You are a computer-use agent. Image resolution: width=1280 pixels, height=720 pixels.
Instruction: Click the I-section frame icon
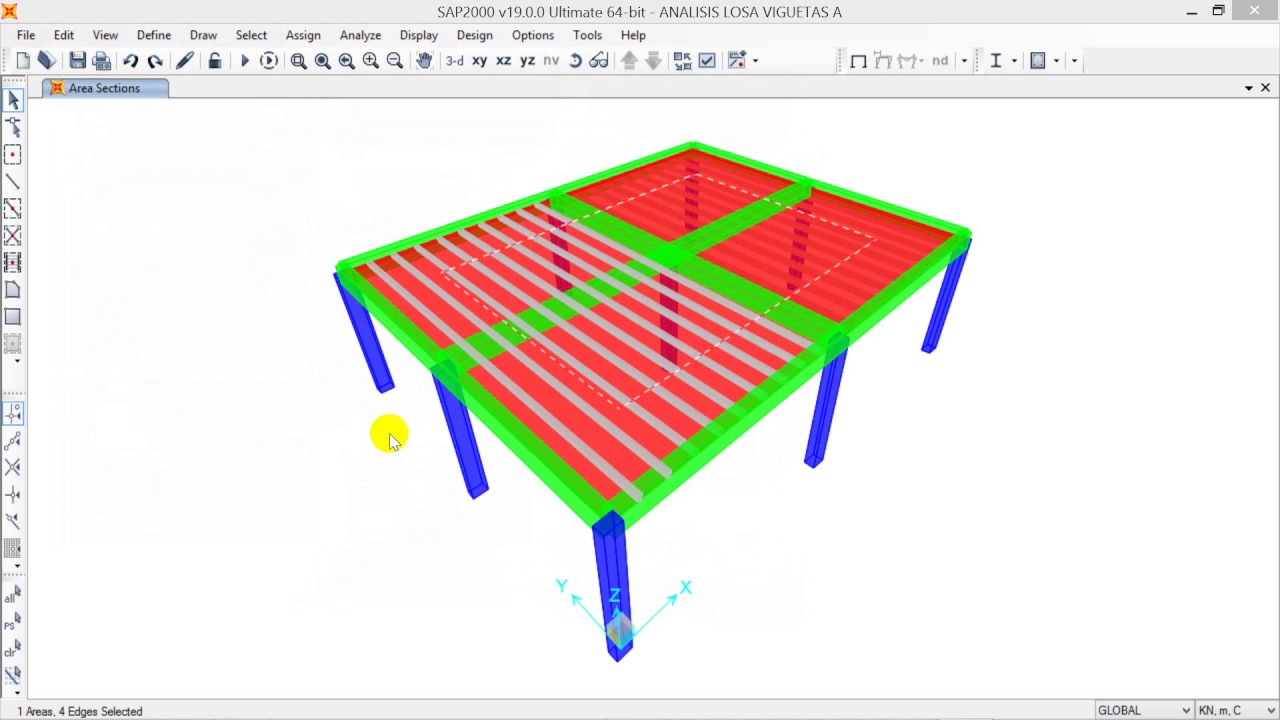pos(995,61)
